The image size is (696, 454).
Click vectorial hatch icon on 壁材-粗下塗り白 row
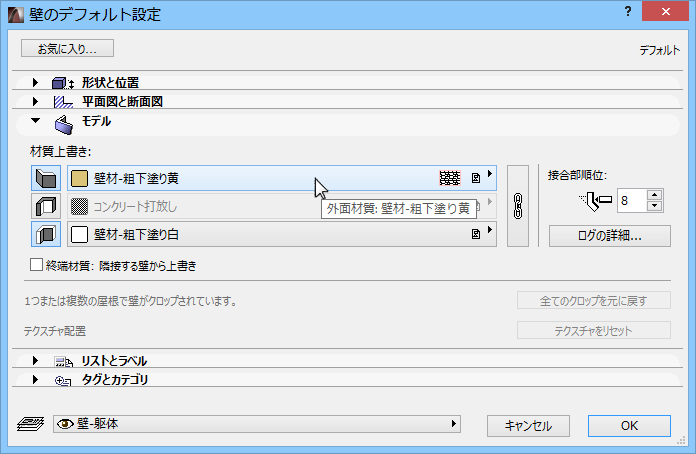(476, 234)
